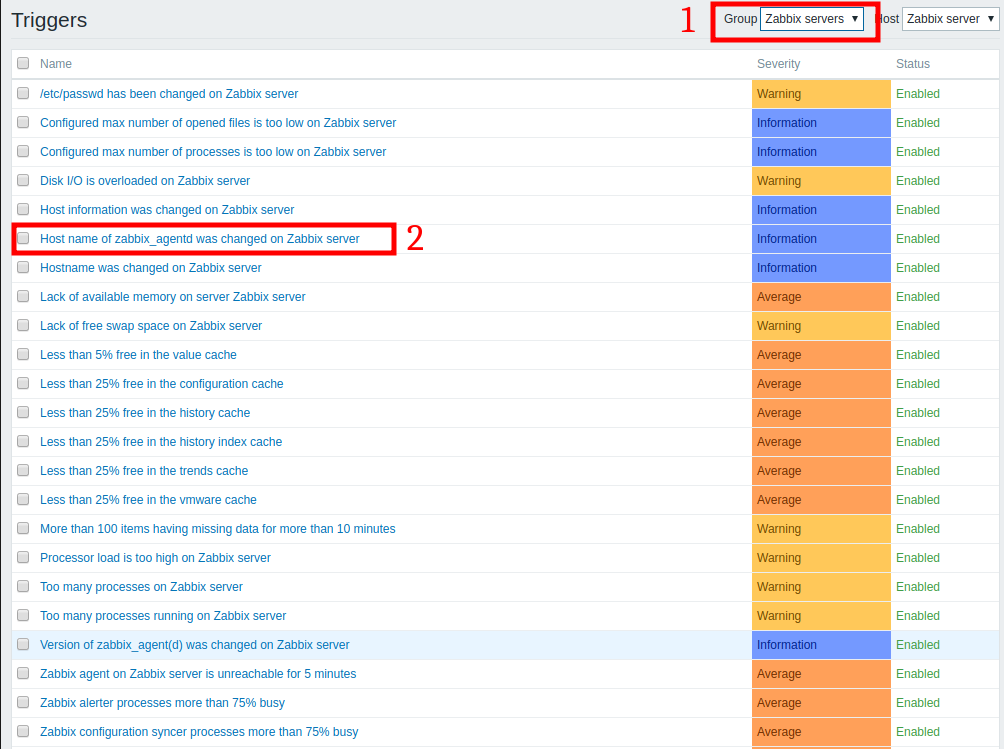Open Zabbix agent unreachable for 5 minutes trigger
This screenshot has height=749, width=1004.
pos(198,673)
